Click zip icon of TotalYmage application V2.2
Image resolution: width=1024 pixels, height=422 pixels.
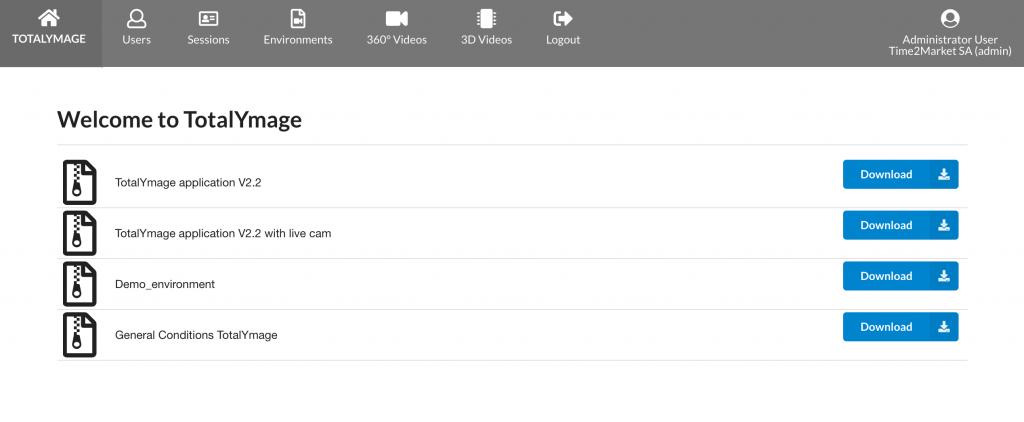(79, 182)
